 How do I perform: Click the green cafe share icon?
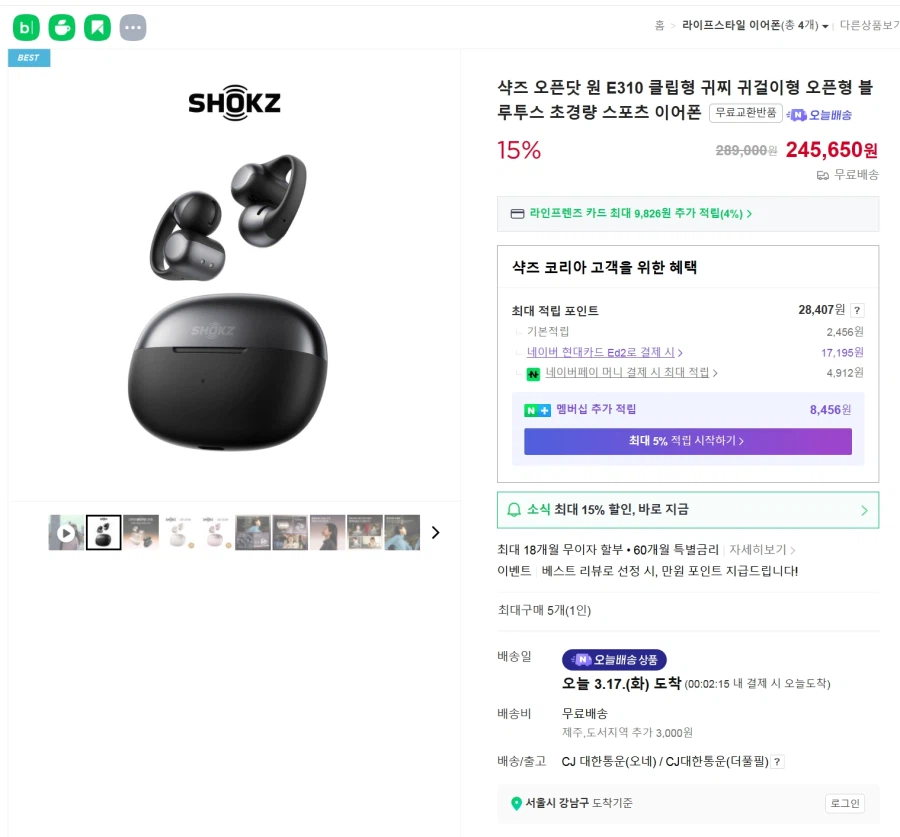click(61, 27)
